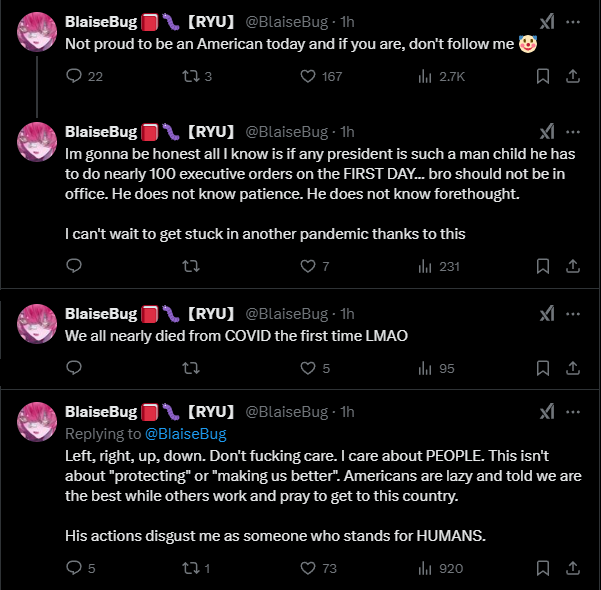
Task: Like the last tweet with 73 likes
Action: click(x=310, y=568)
